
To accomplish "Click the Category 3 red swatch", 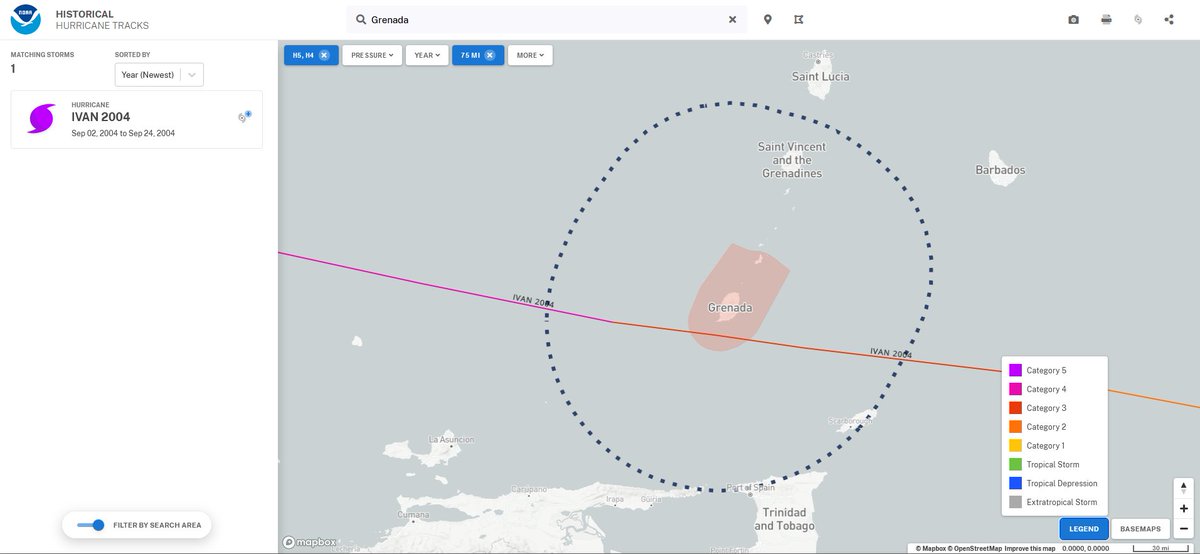I will pyautogui.click(x=1015, y=408).
